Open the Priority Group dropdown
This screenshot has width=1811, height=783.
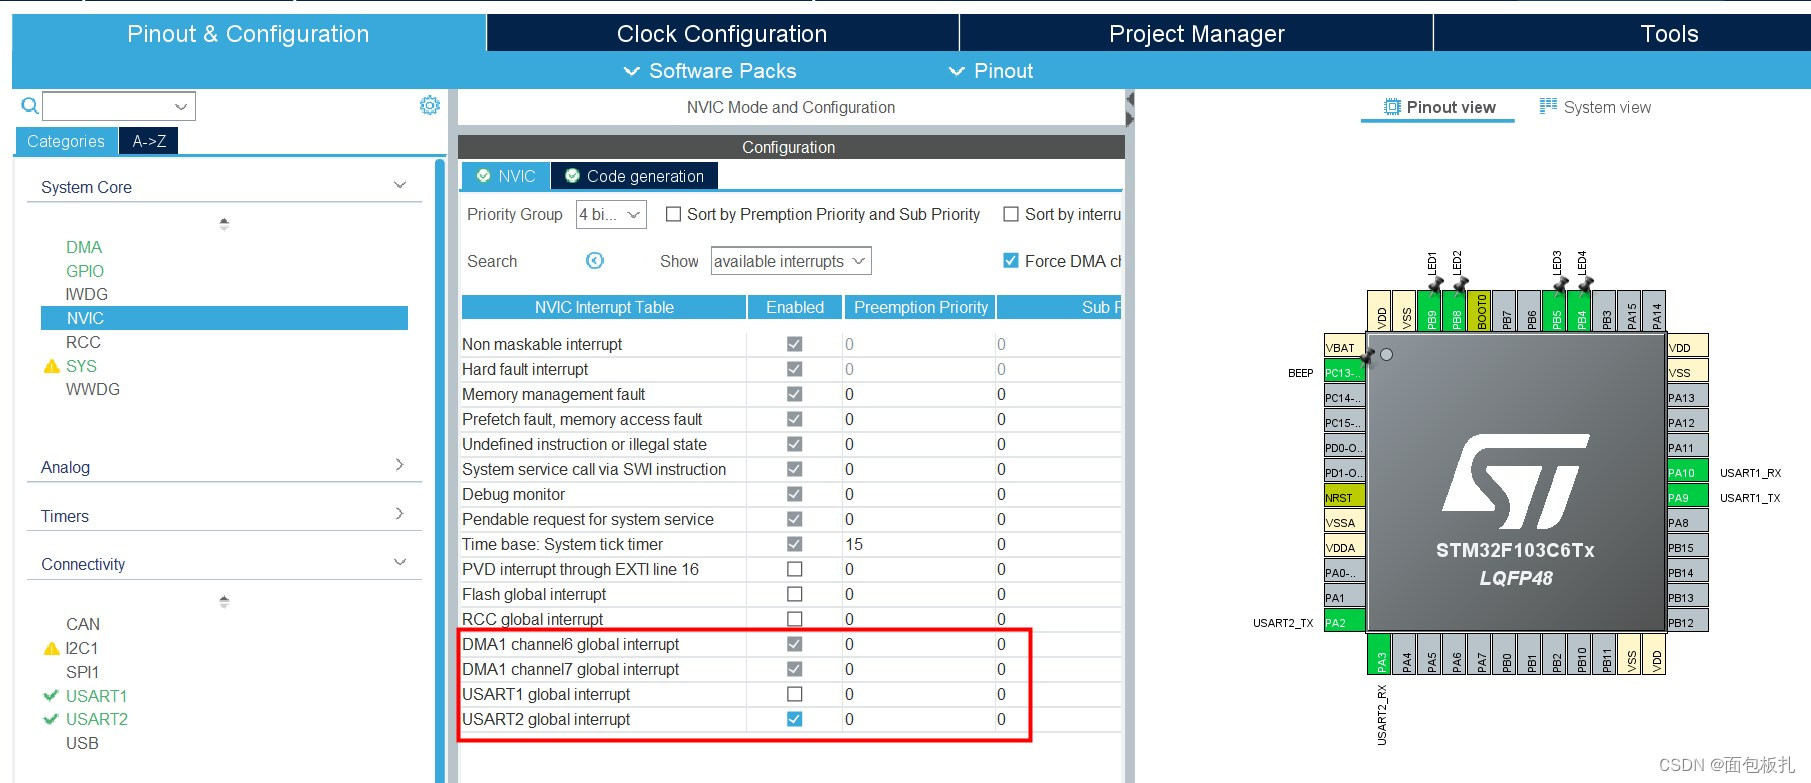tap(611, 214)
